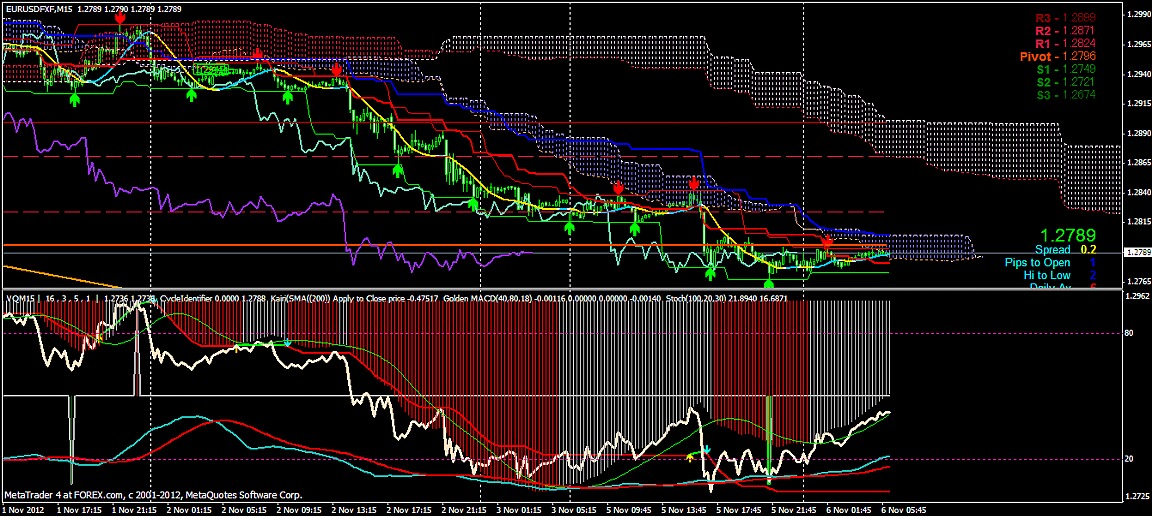This screenshot has height=516, width=1152.
Task: Click the Hi to Low label
Action: coord(1048,275)
